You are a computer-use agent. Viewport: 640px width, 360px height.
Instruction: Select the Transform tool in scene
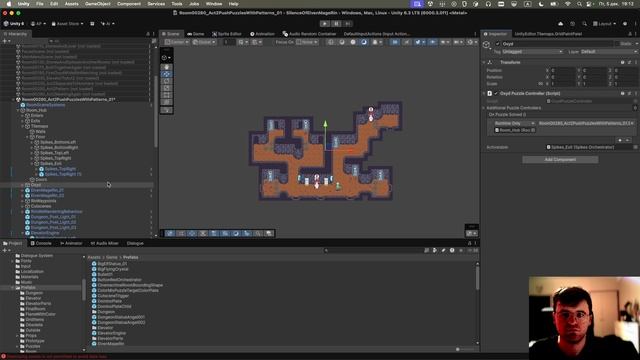(x=167, y=102)
